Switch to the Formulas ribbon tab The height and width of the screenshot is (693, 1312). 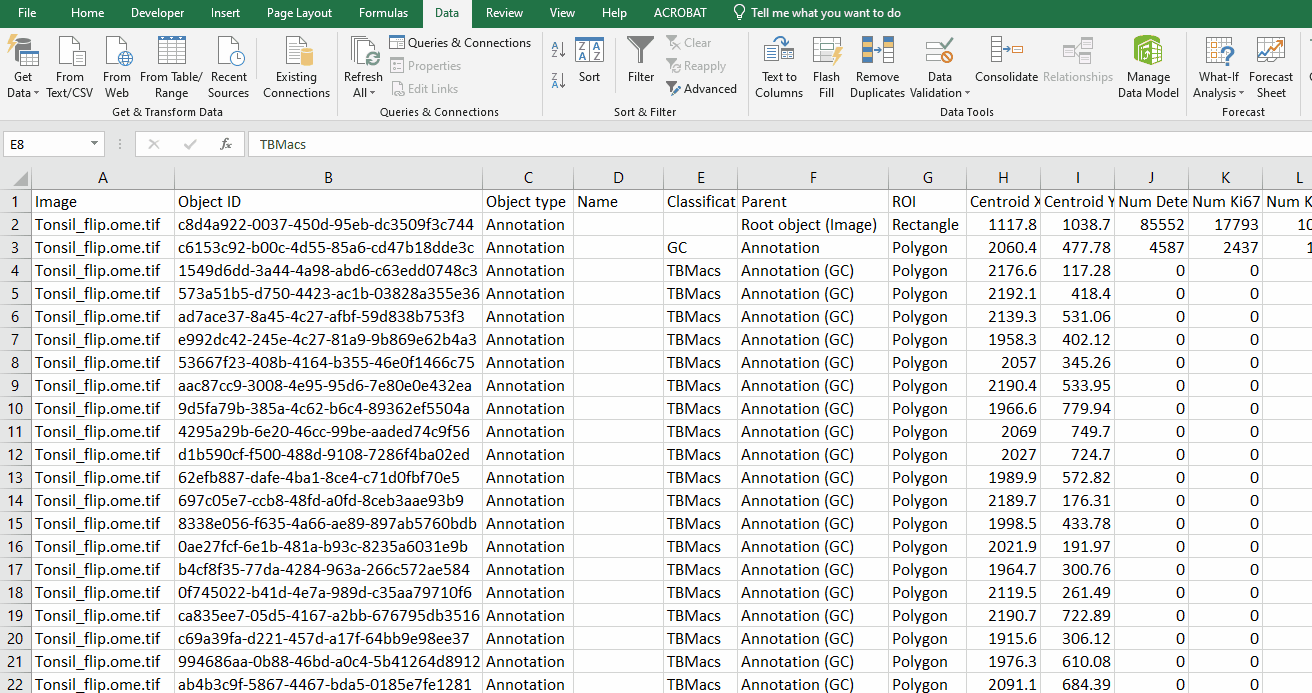(x=384, y=13)
